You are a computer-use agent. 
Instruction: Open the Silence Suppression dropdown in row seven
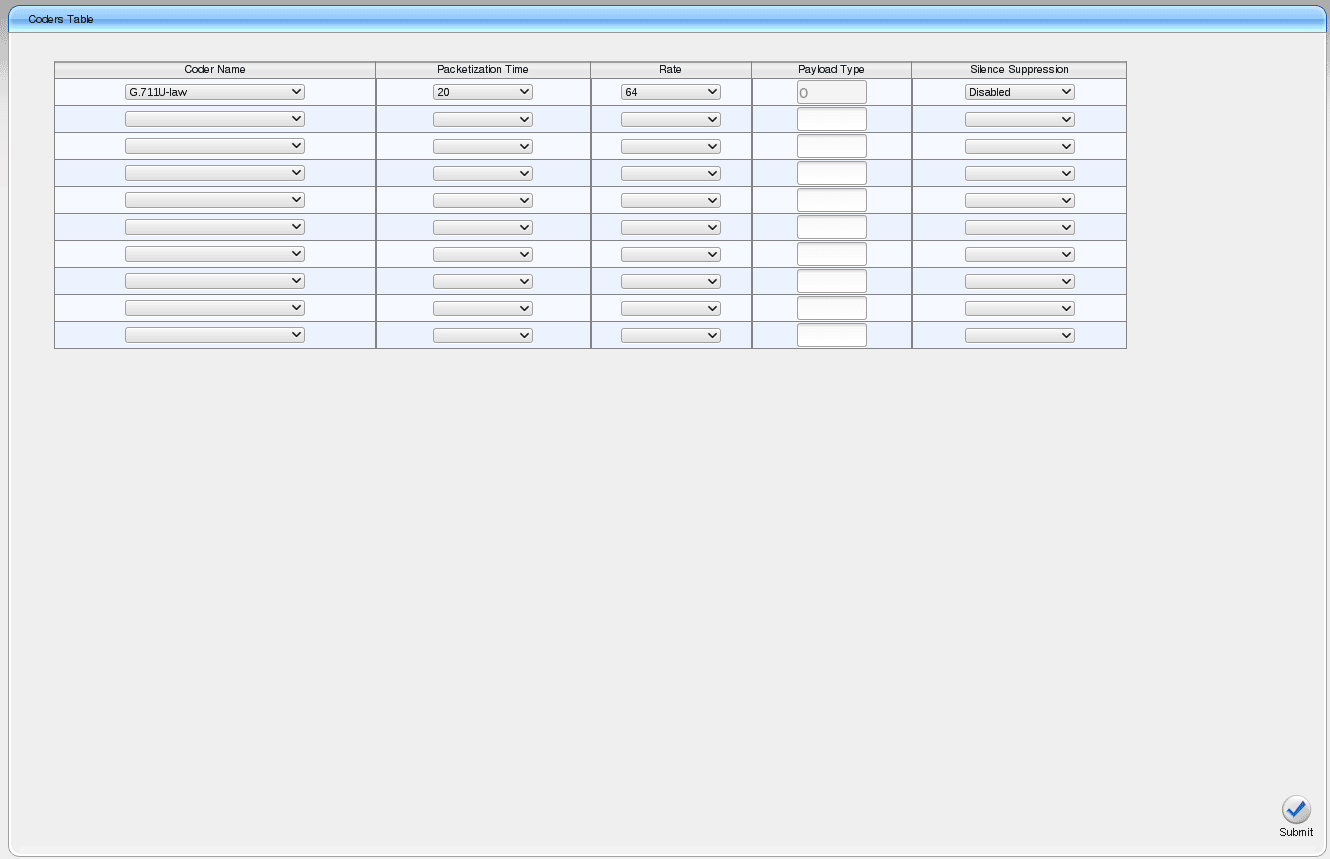tap(1020, 254)
